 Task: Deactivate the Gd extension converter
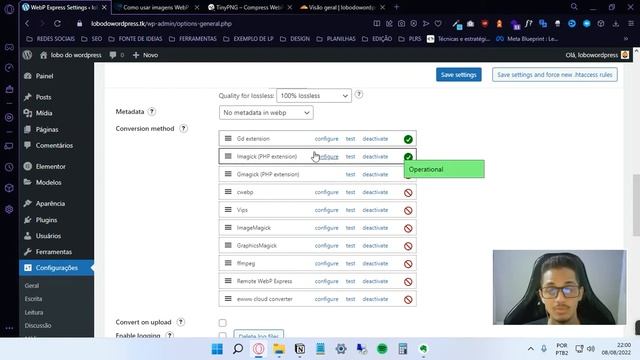coord(375,139)
